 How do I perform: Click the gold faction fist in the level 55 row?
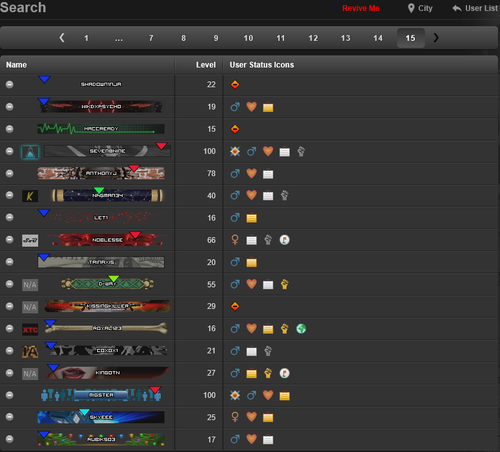[x=284, y=284]
